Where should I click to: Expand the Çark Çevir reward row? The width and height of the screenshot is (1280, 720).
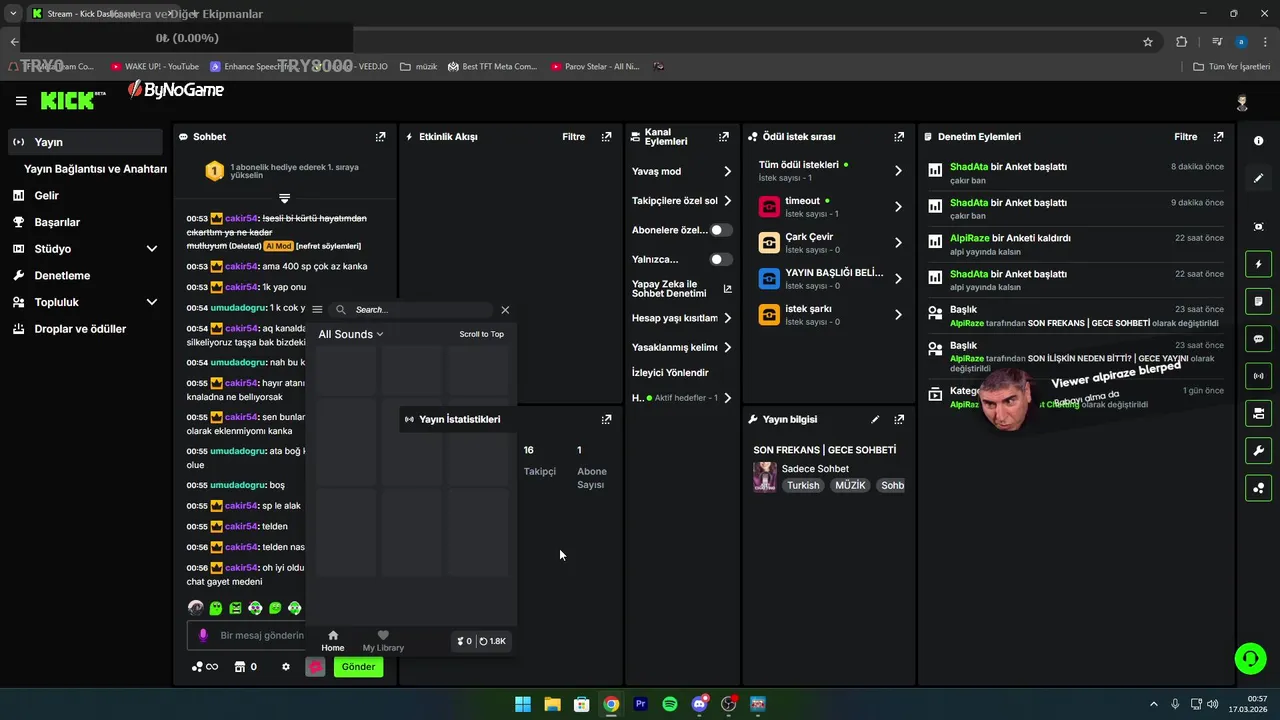[898, 243]
